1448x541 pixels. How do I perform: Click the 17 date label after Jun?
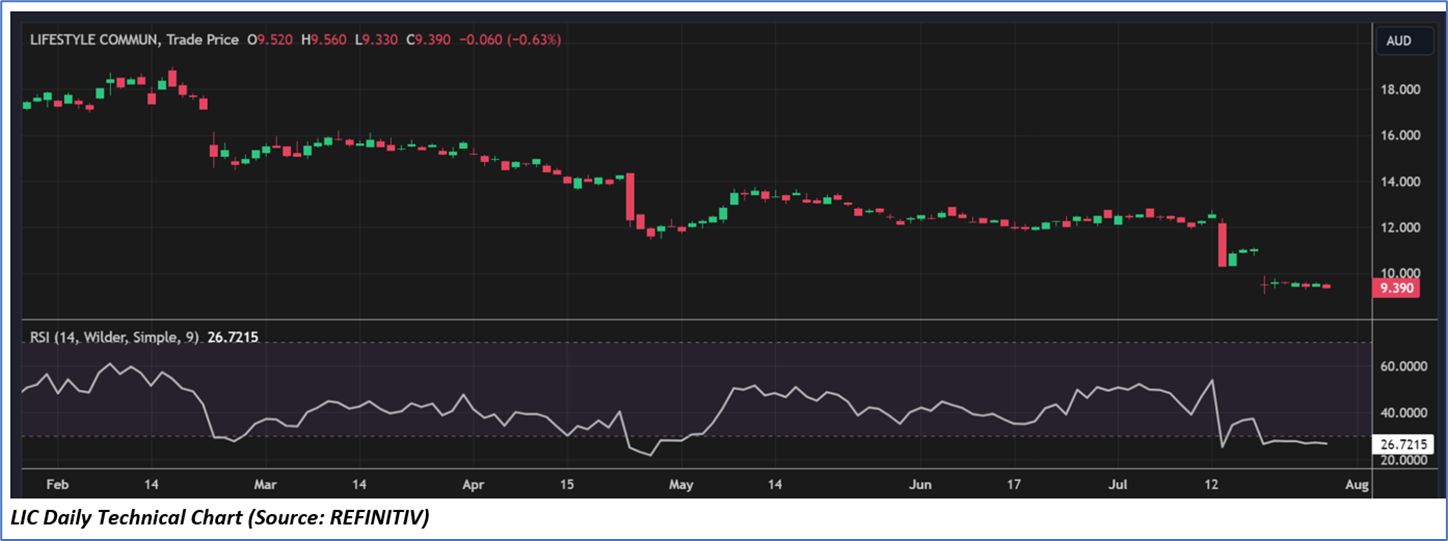pos(1013,484)
